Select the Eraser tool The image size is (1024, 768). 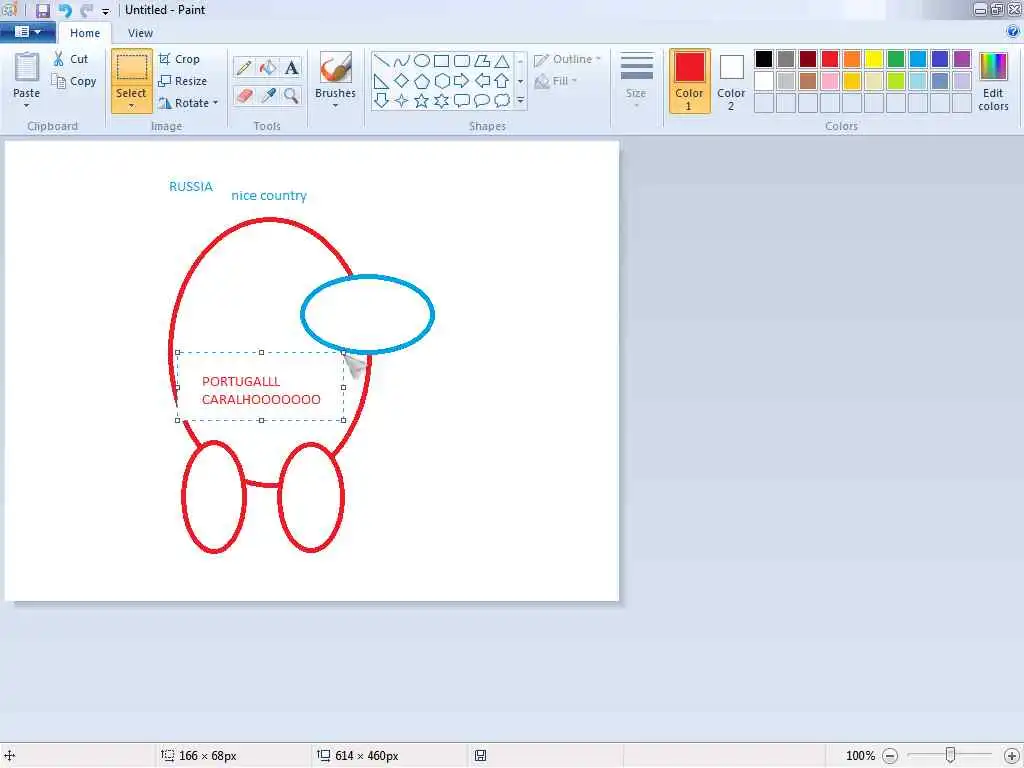(x=244, y=95)
